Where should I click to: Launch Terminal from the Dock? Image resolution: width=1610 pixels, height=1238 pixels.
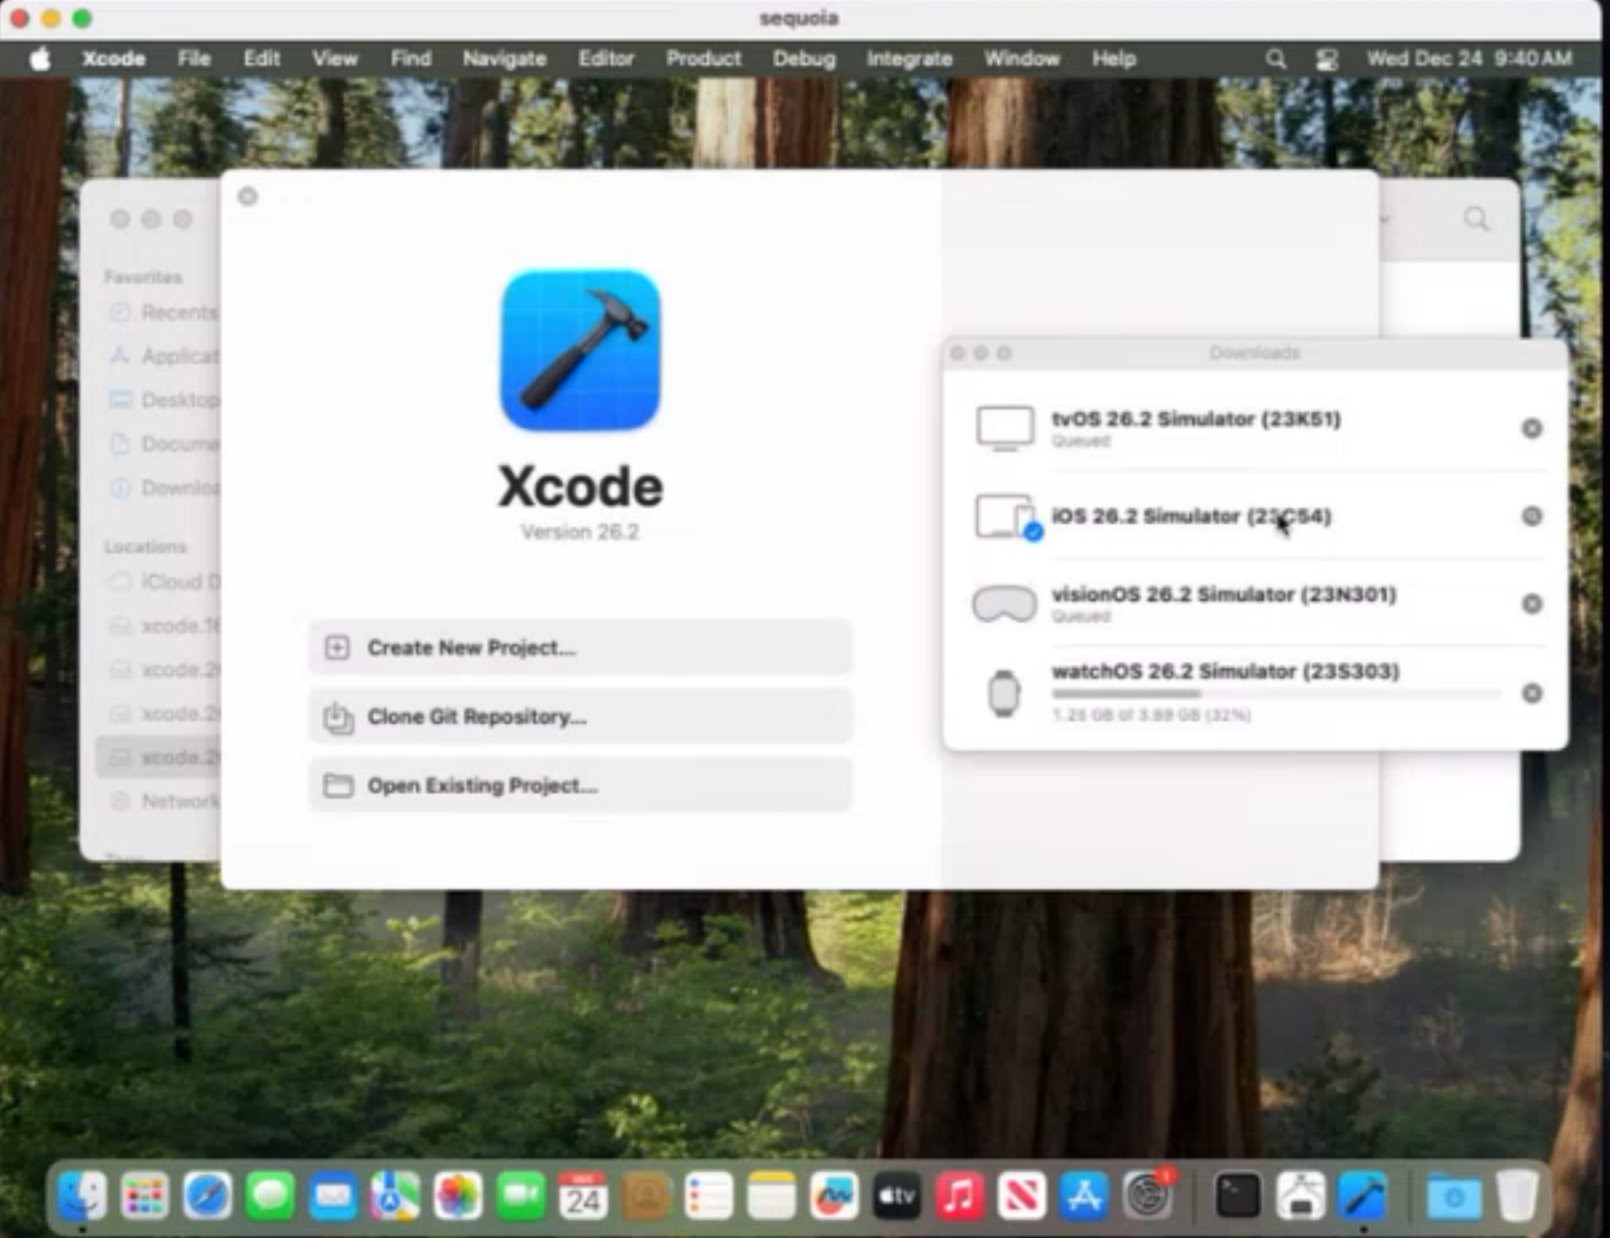(1237, 1195)
